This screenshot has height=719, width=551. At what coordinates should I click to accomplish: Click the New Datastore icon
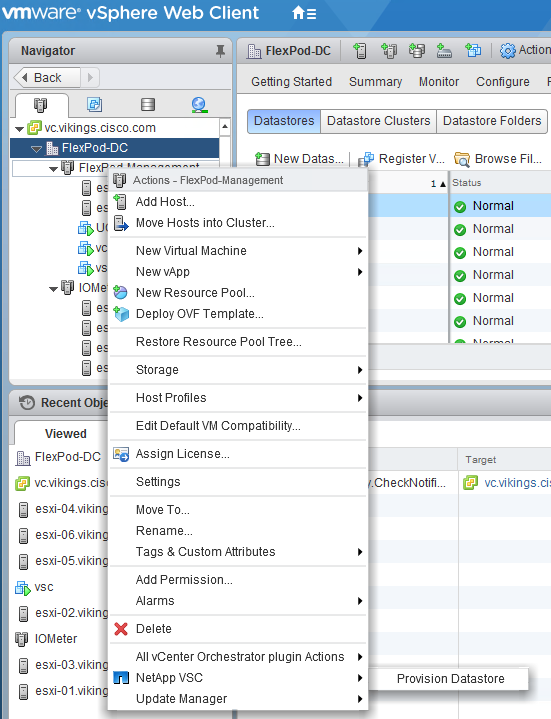point(262,159)
